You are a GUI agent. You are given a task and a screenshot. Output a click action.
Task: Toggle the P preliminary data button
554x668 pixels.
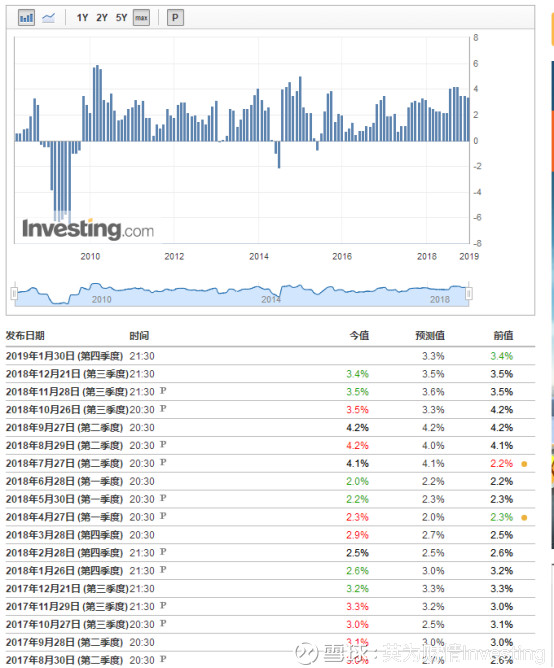pos(175,18)
